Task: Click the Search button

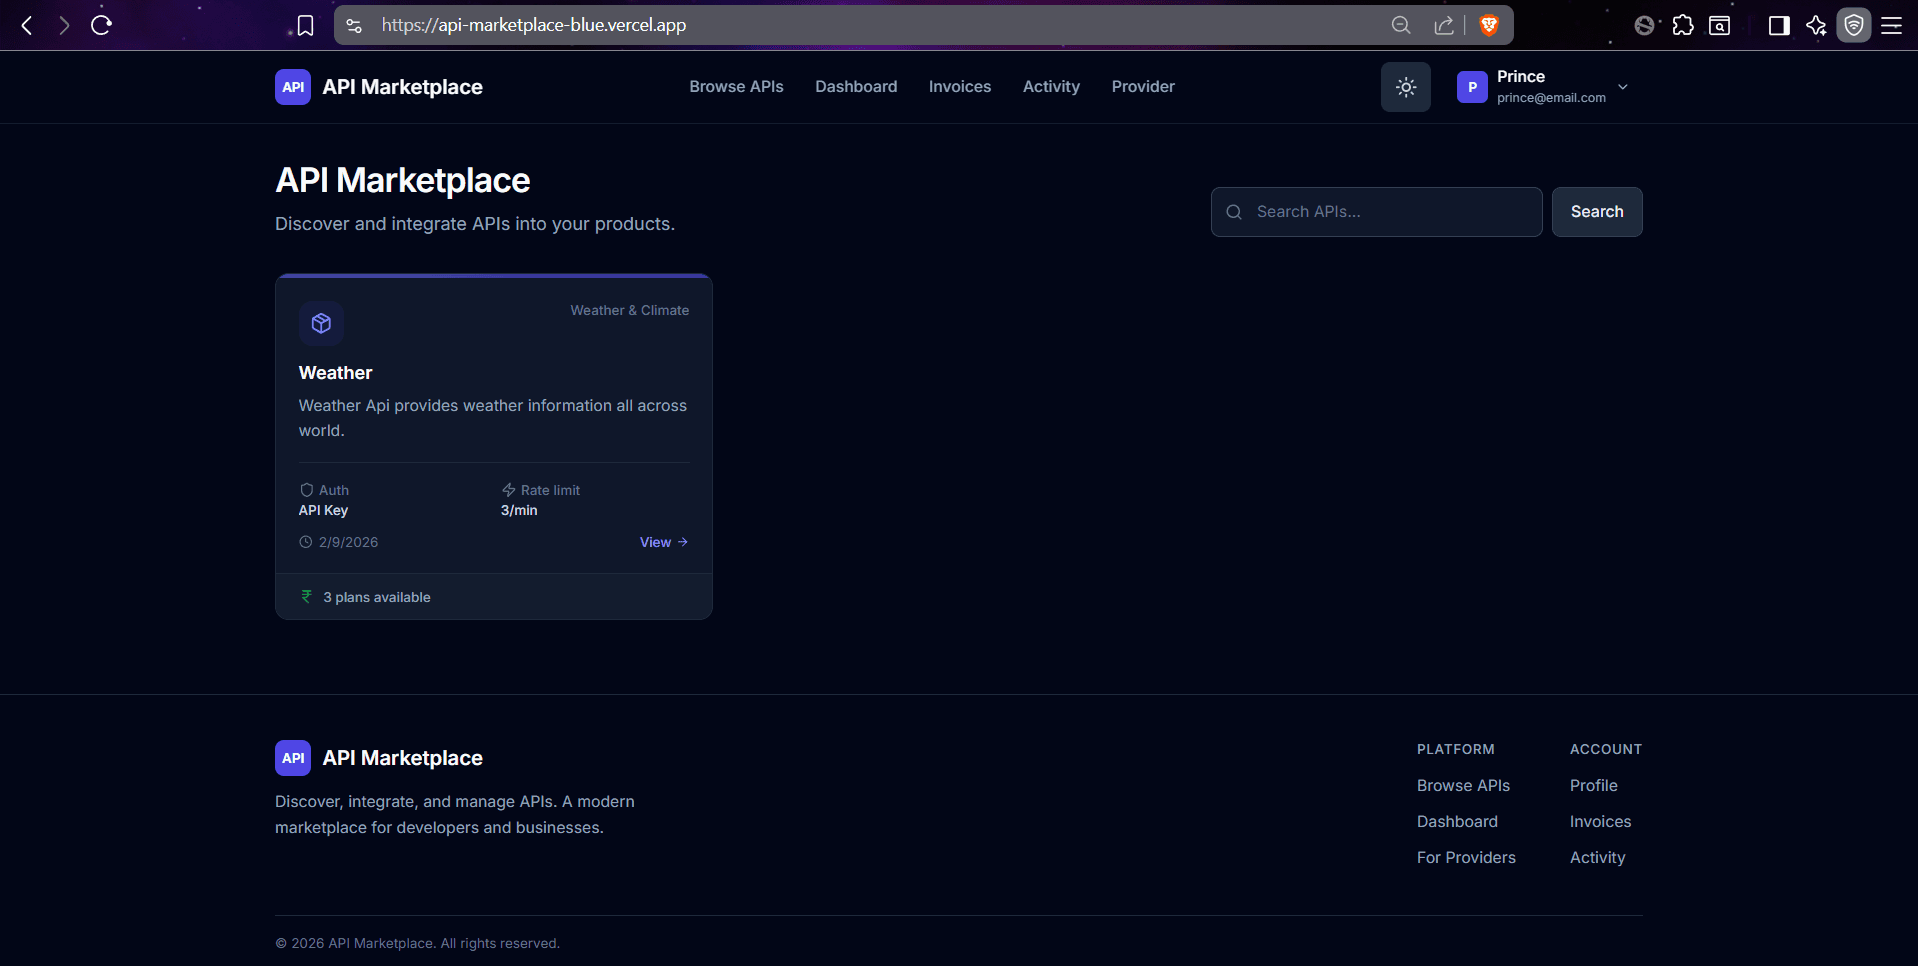Action: (1596, 211)
